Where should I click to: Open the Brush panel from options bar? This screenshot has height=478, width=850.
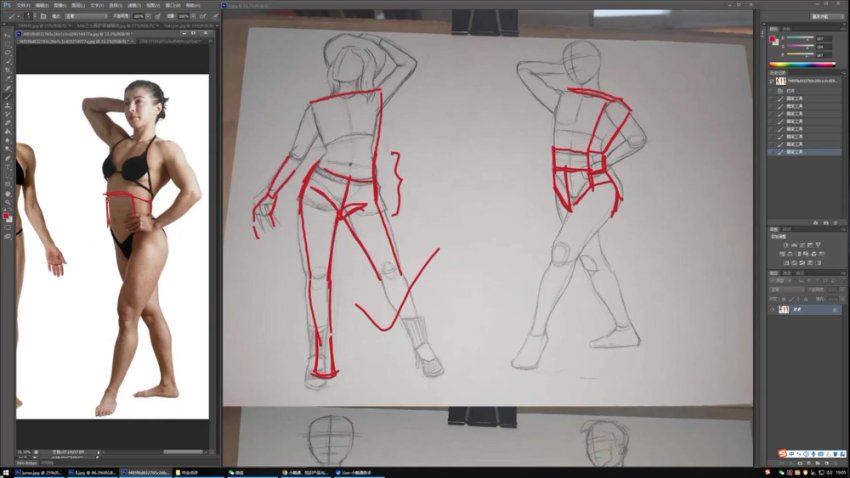point(43,16)
